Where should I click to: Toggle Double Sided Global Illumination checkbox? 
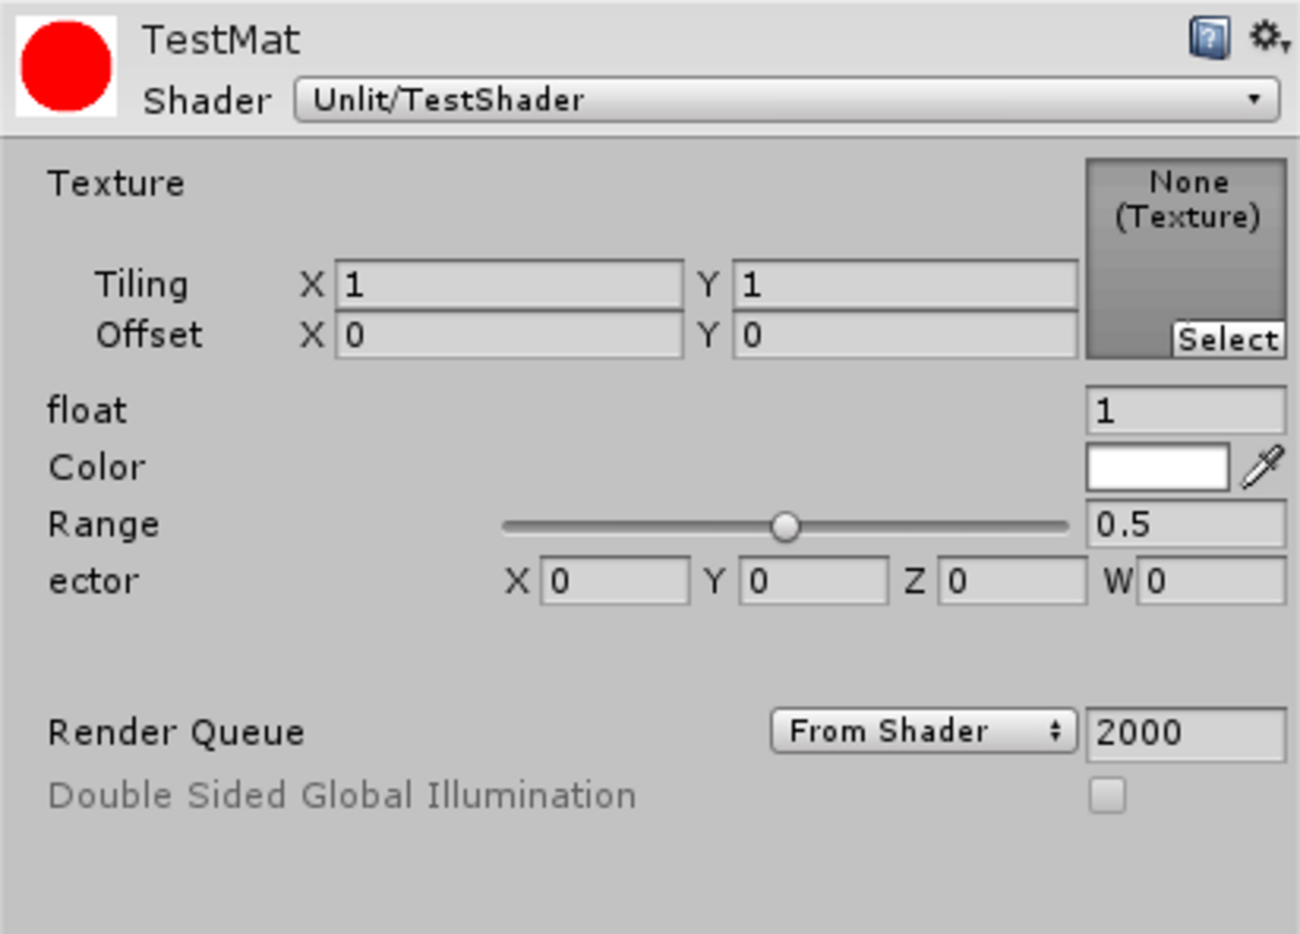[1107, 796]
